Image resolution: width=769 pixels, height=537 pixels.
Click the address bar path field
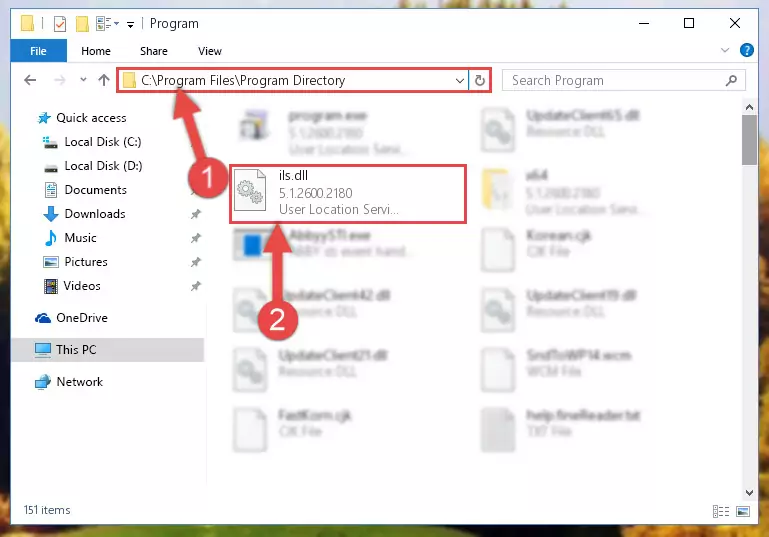pyautogui.click(x=293, y=80)
